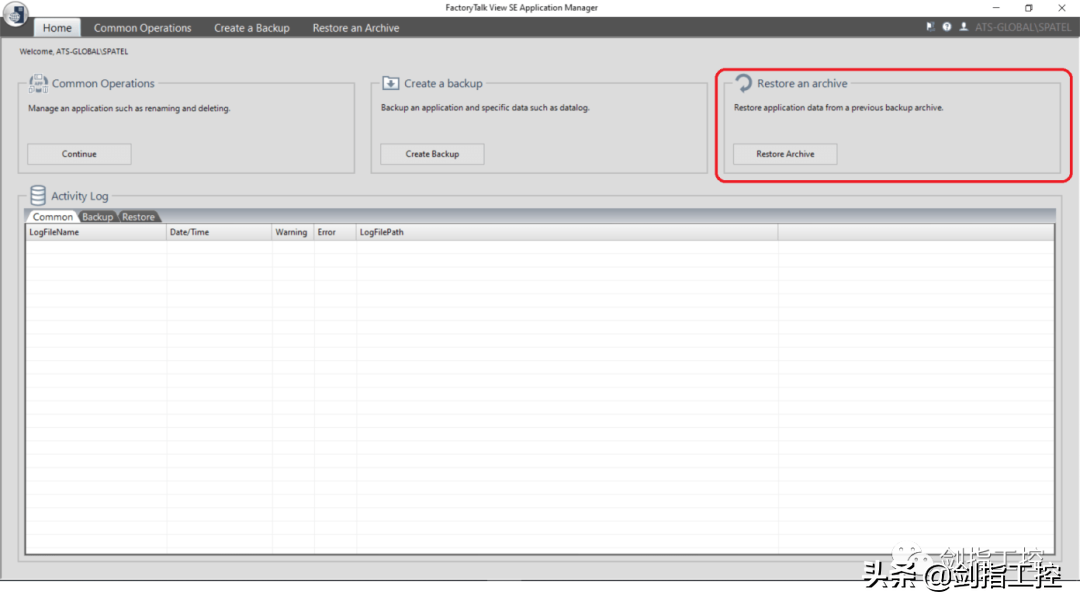Click the Common Operations section icon

coord(38,83)
